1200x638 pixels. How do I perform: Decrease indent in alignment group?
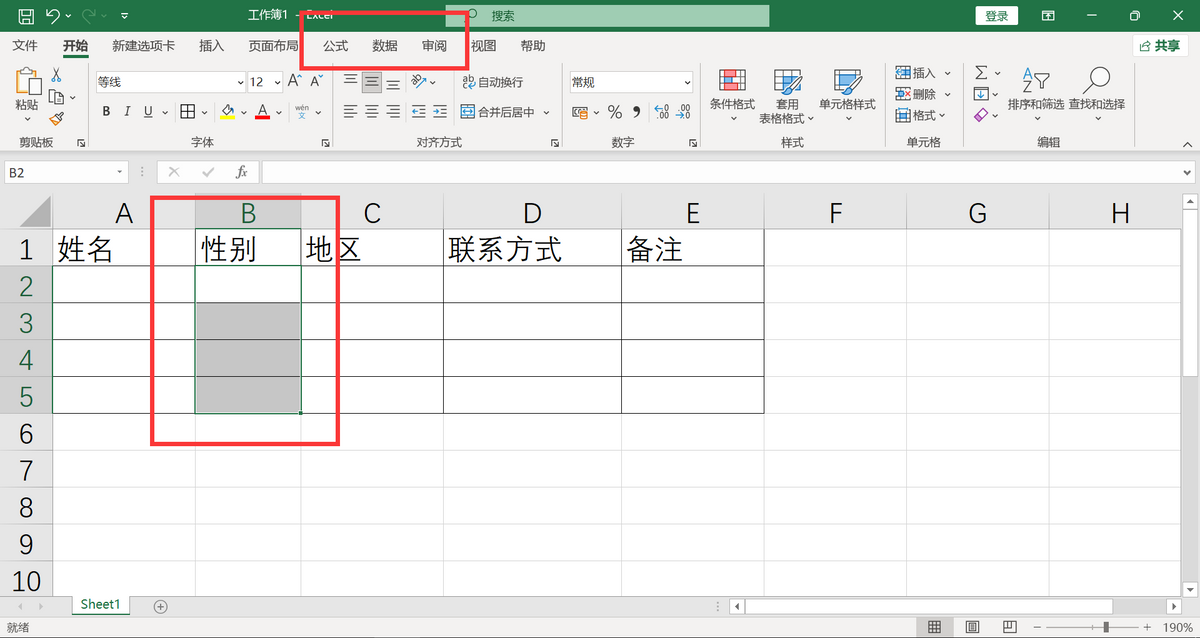[418, 112]
